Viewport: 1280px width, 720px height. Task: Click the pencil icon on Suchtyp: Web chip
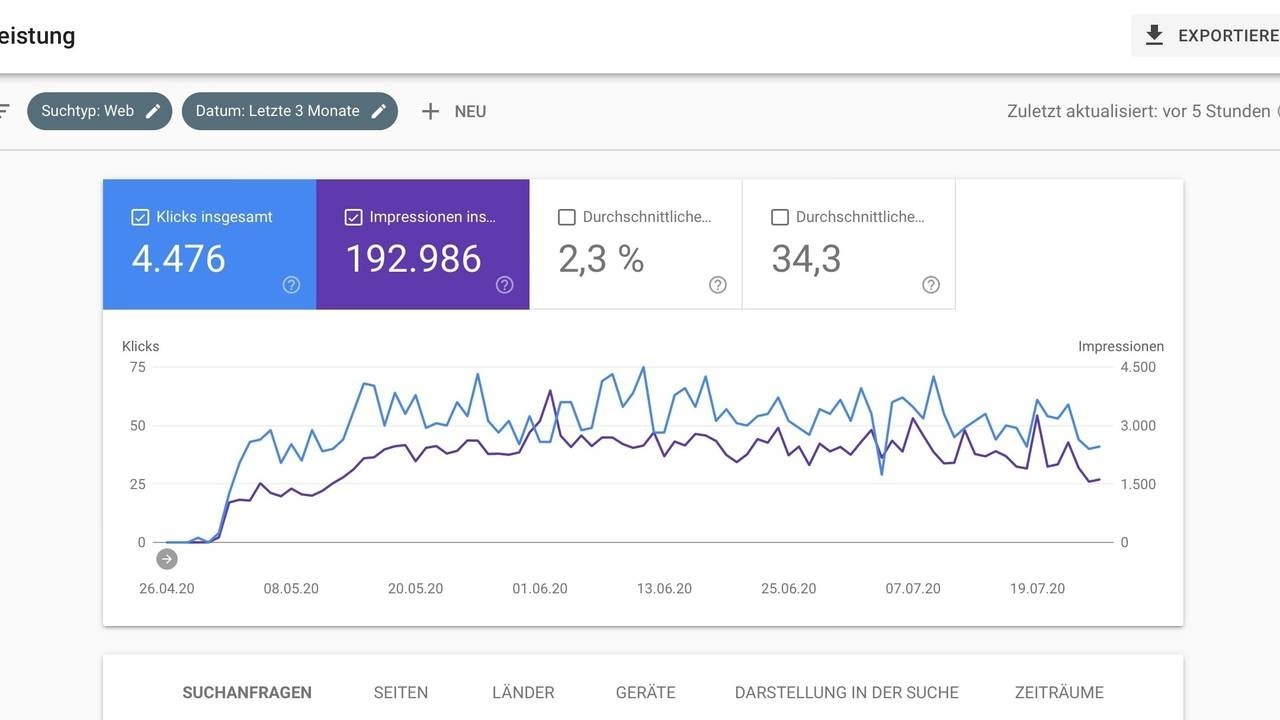(x=153, y=111)
